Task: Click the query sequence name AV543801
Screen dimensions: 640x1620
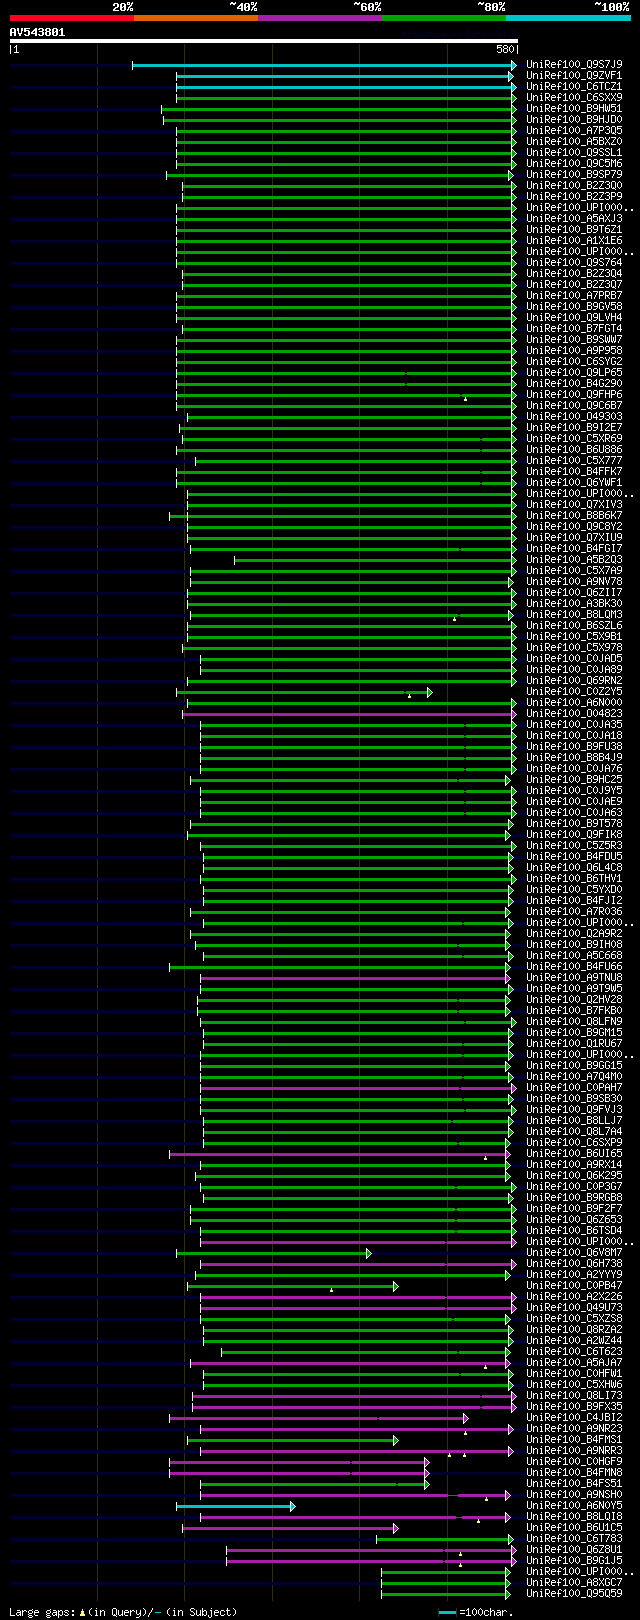Action: pos(38,32)
